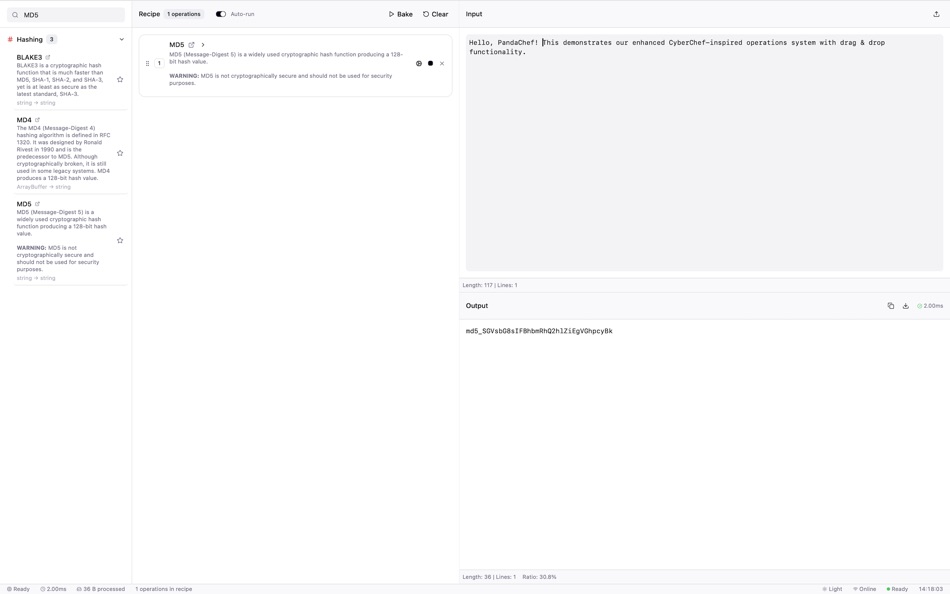Open BLAKE3 external documentation link icon

tap(48, 57)
